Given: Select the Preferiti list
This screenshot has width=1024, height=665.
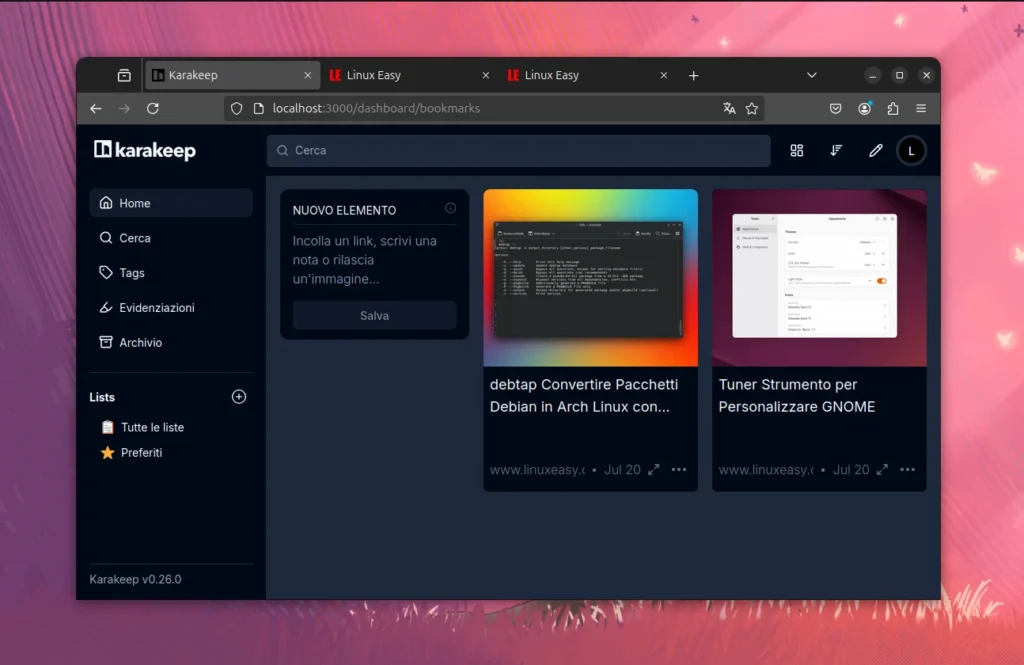Looking at the screenshot, I should (x=141, y=453).
